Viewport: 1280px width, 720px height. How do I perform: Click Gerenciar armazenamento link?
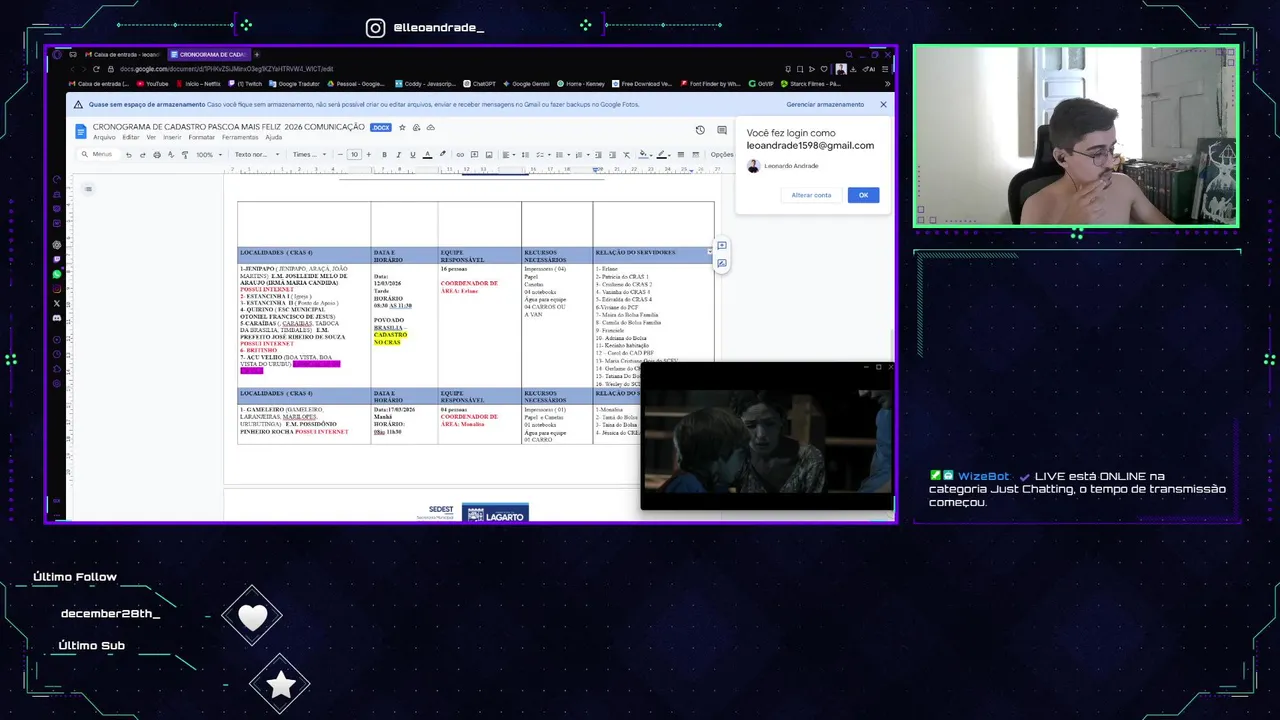[825, 104]
